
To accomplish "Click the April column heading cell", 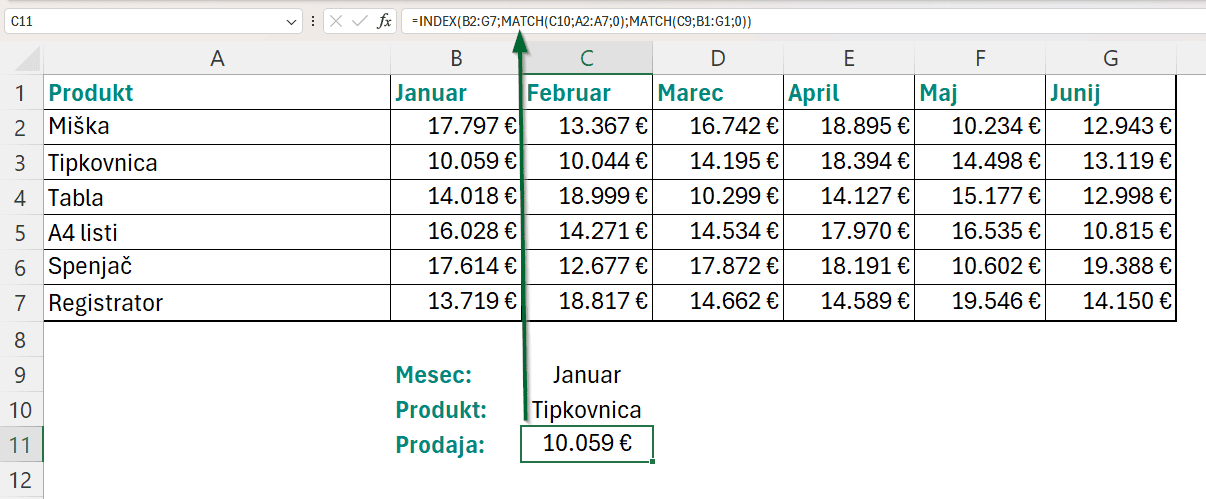I will [x=848, y=93].
